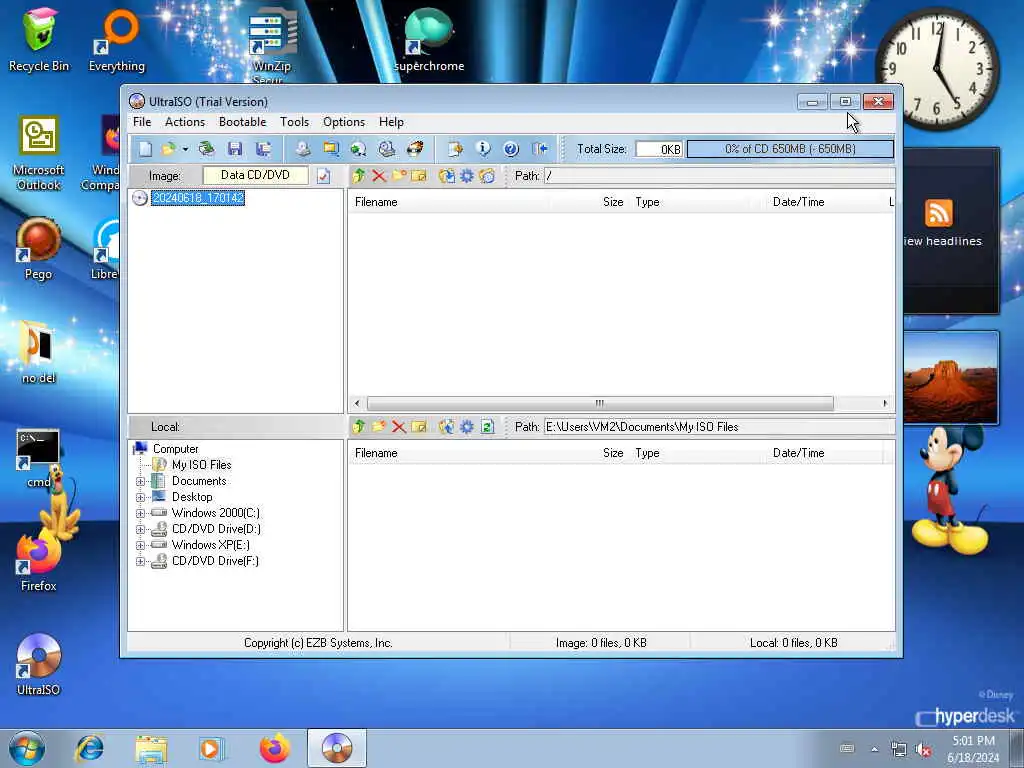The height and width of the screenshot is (768, 1024).
Task: Click the Convert image disc-arrow icon
Action: [x=358, y=149]
